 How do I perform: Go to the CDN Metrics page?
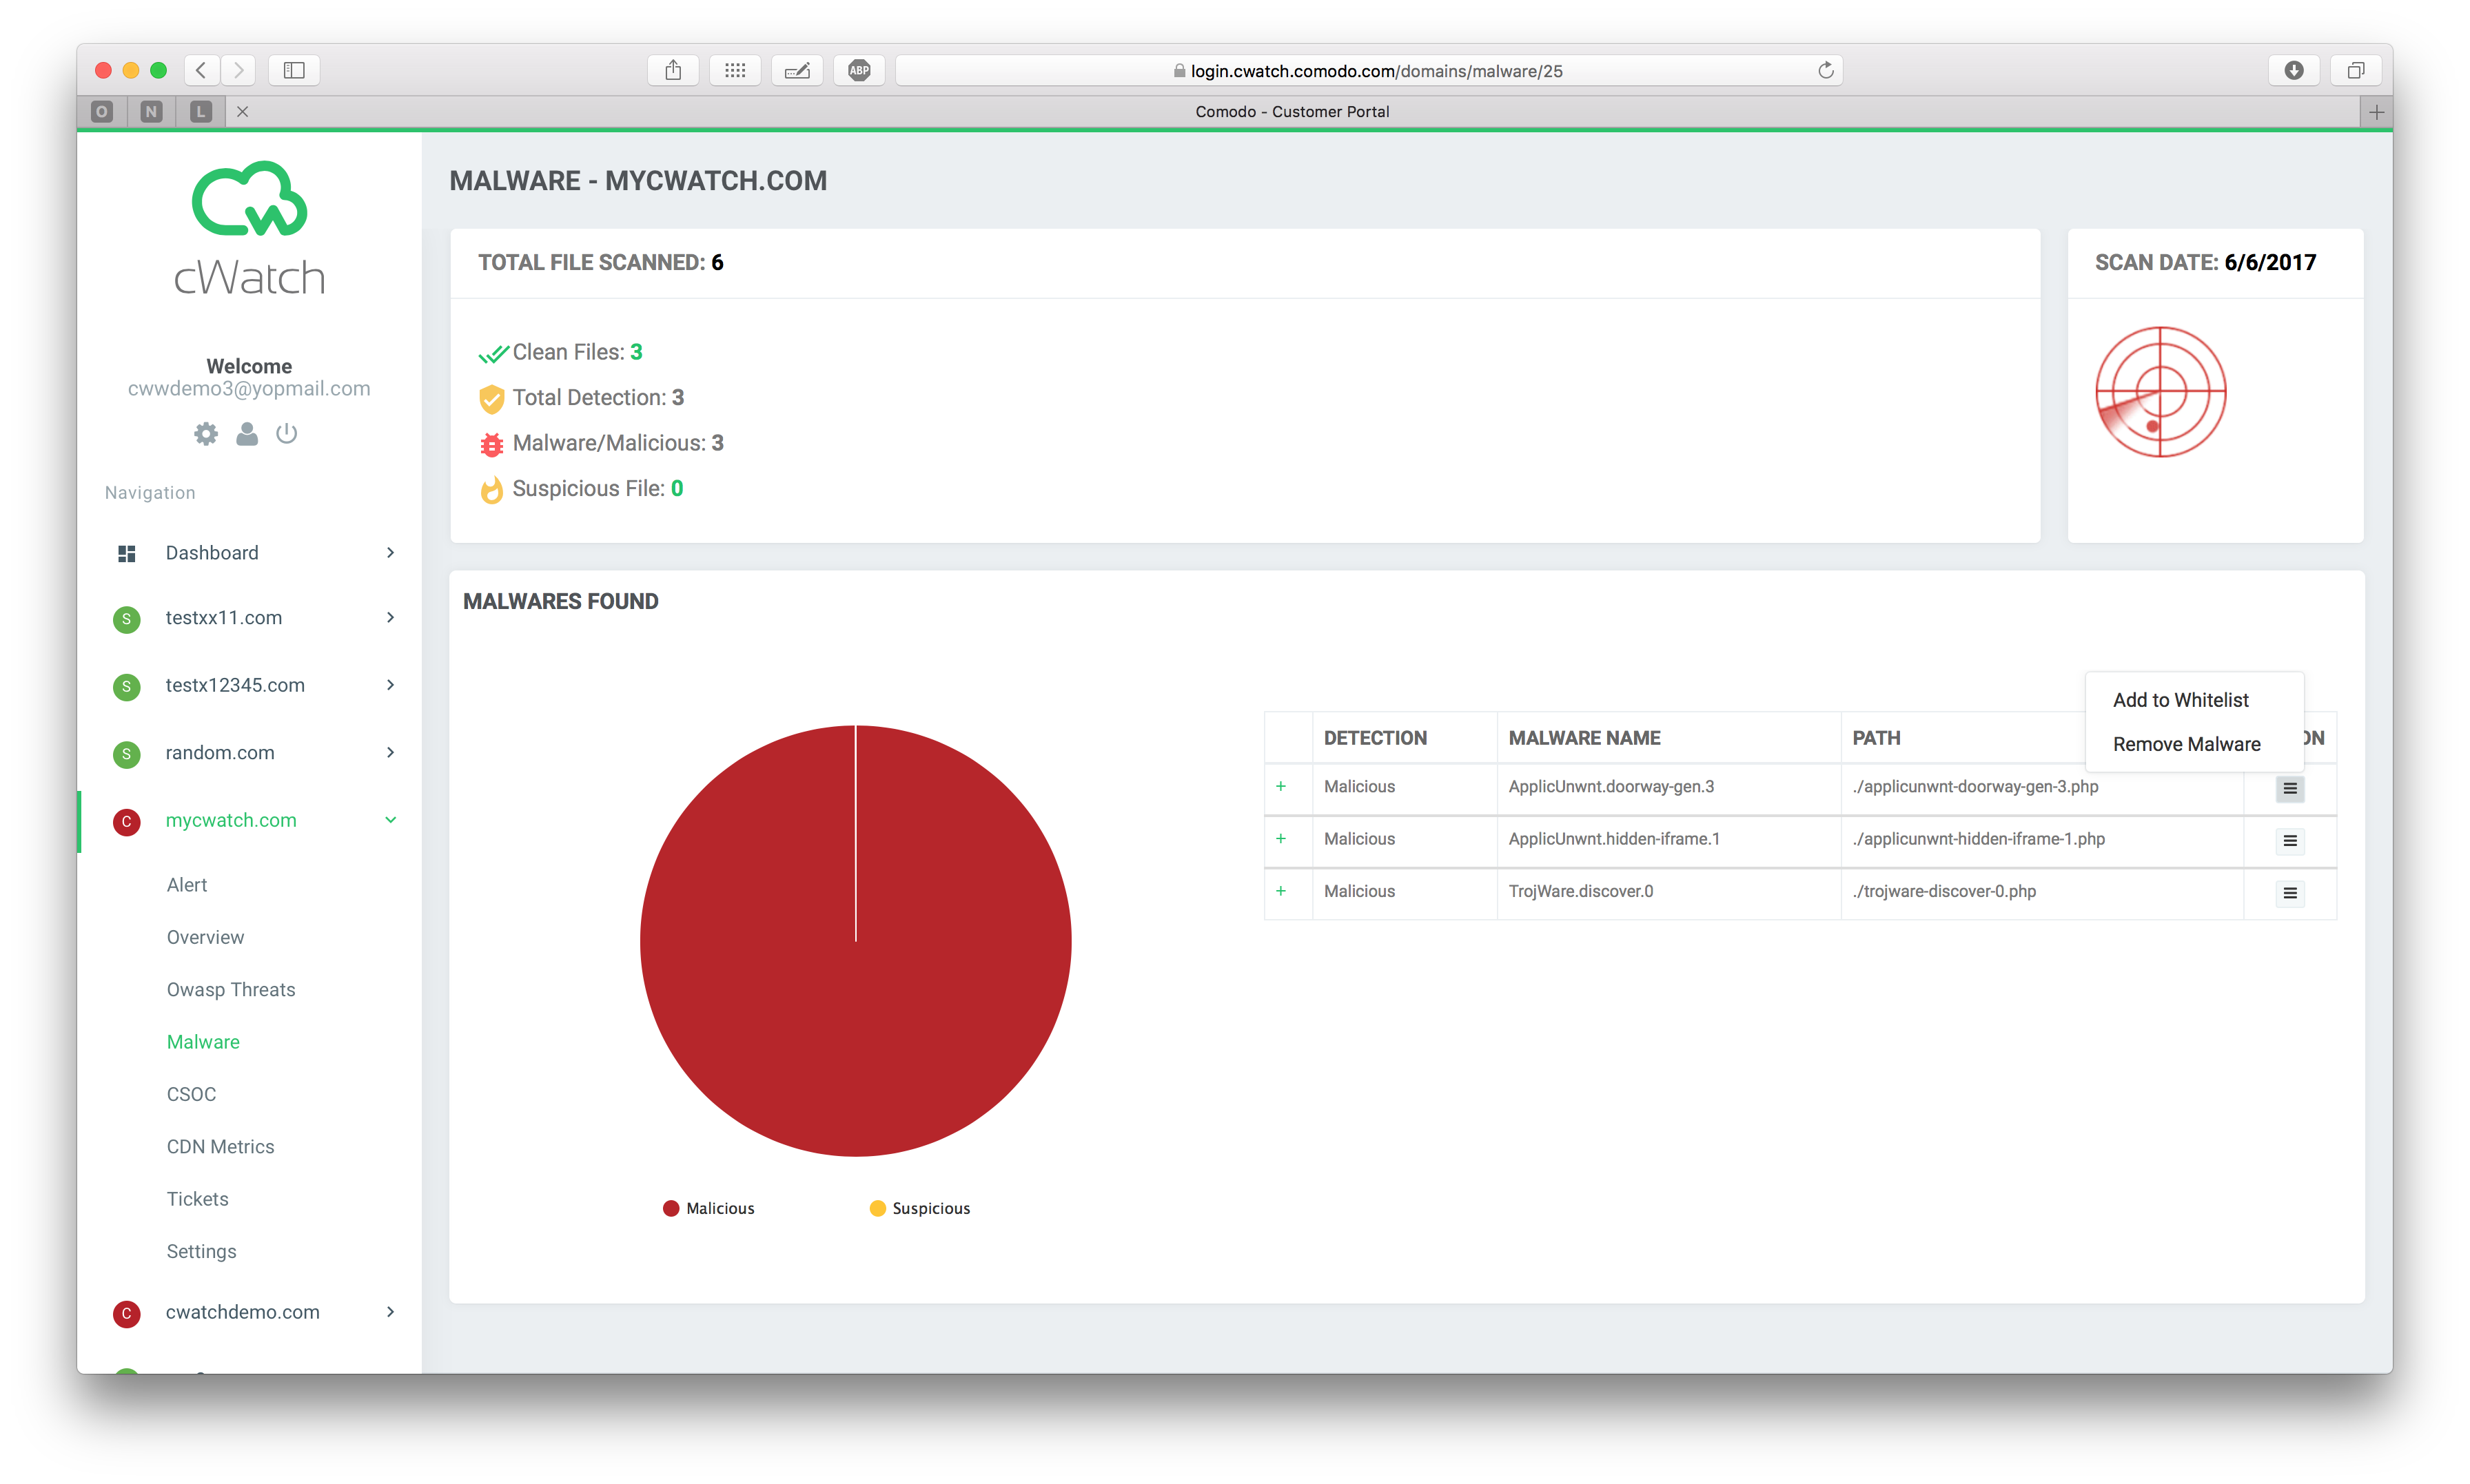(220, 1146)
